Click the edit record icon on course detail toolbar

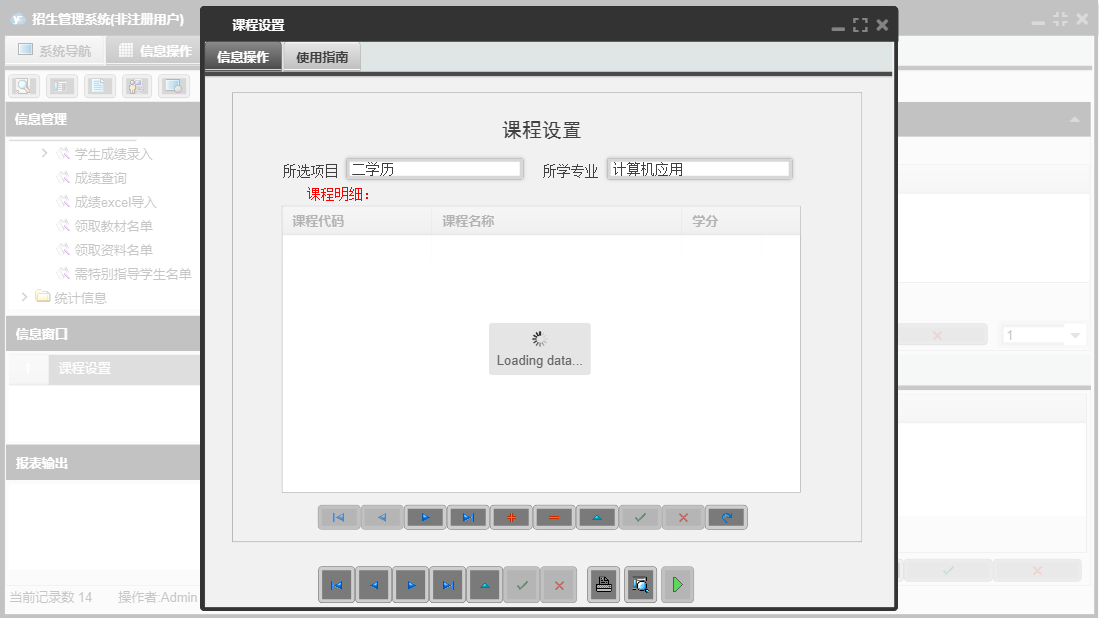click(x=596, y=517)
